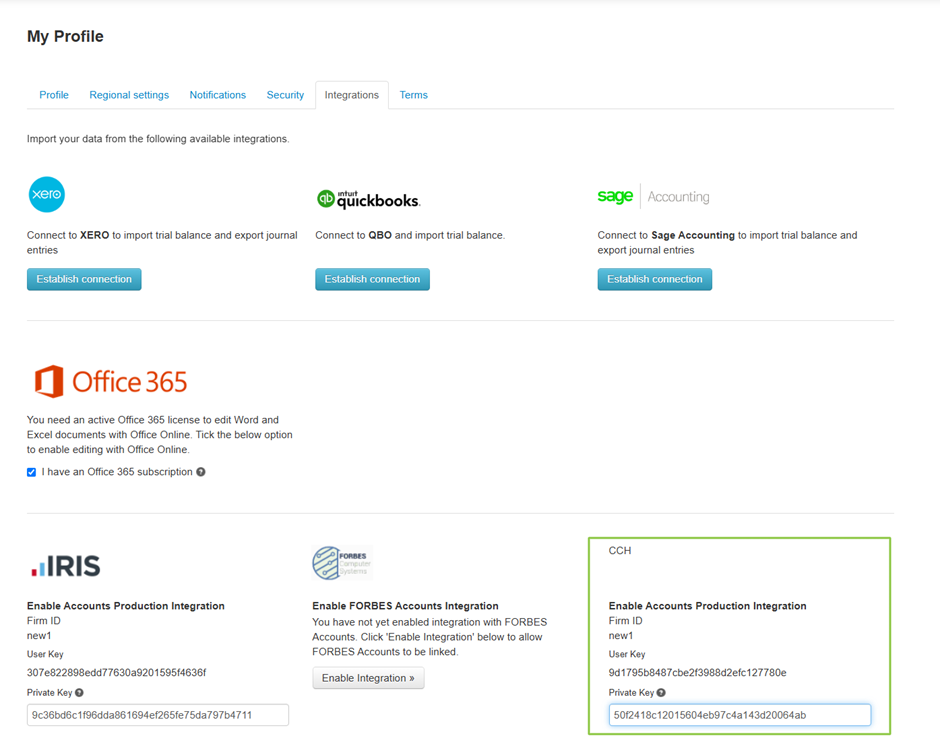Click help icon next to CCH Private Key

point(661,692)
